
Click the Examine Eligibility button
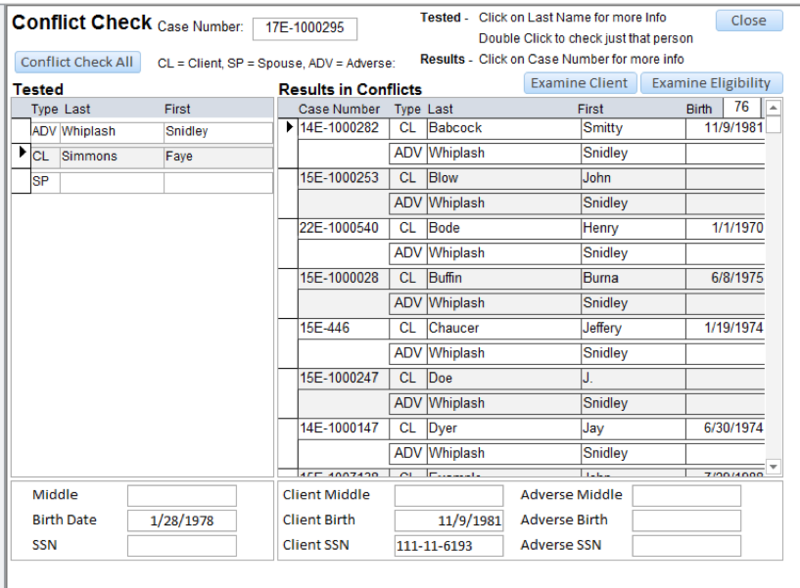711,82
